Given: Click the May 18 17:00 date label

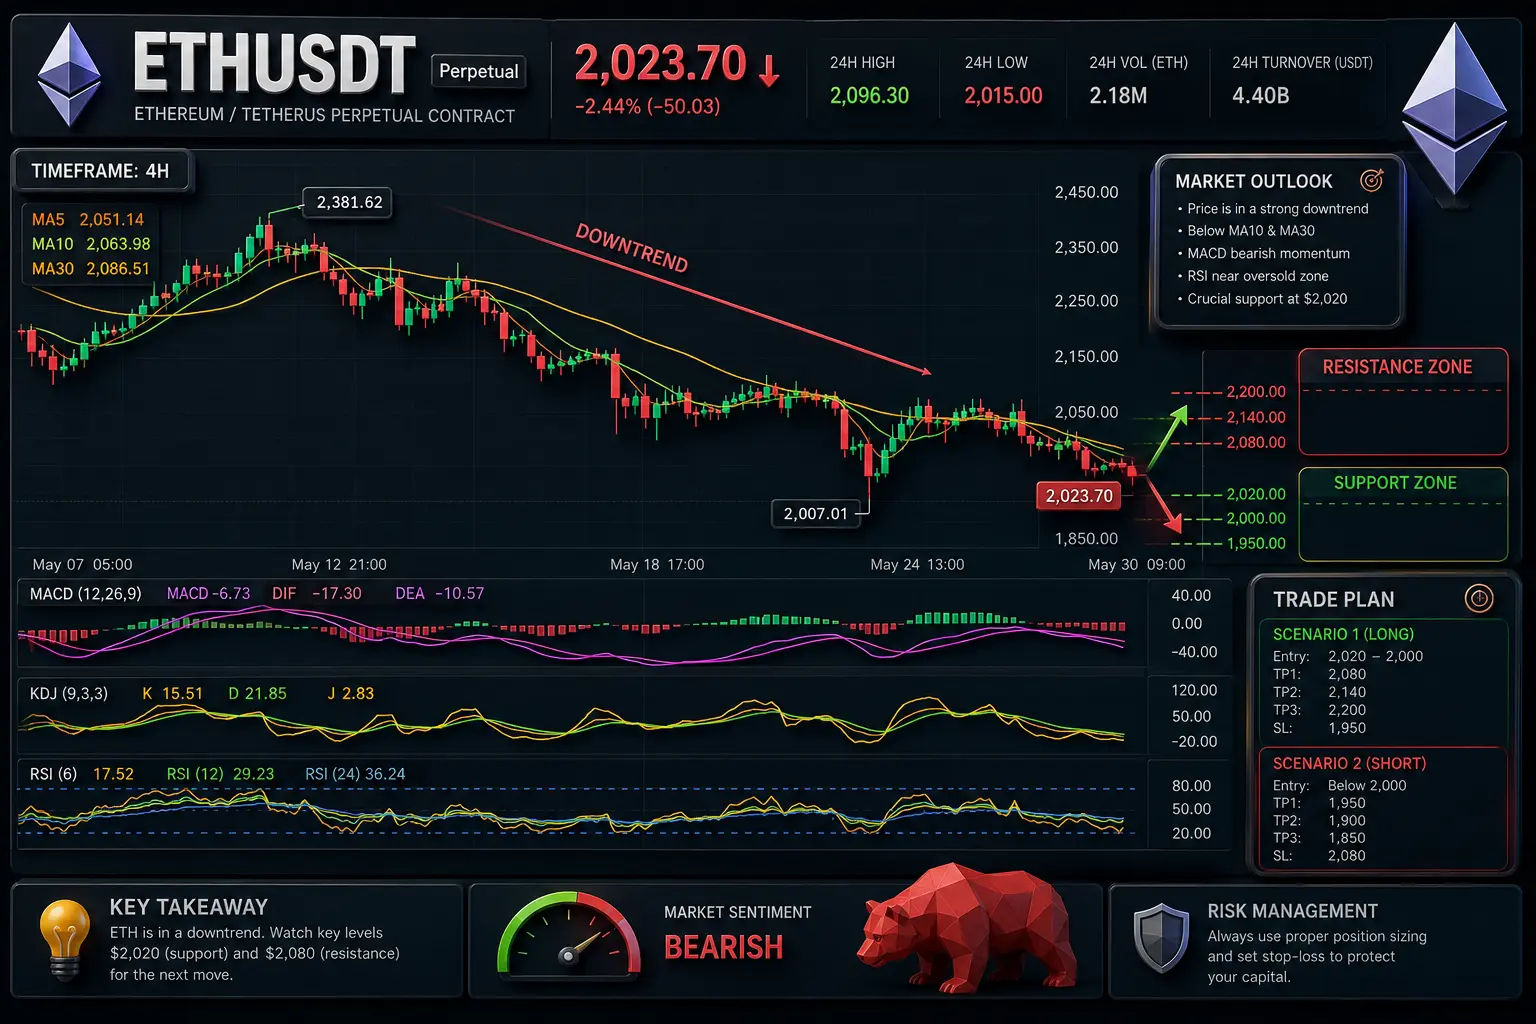Looking at the screenshot, I should [x=657, y=565].
